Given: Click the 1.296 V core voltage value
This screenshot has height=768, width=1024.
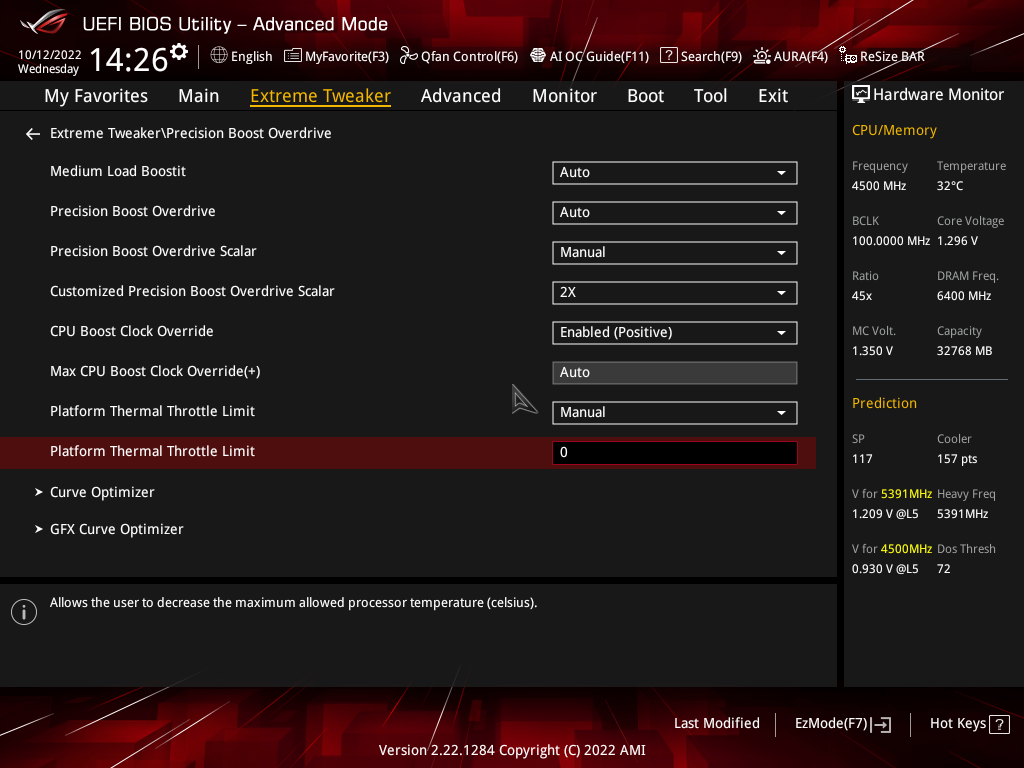Looking at the screenshot, I should 957,241.
